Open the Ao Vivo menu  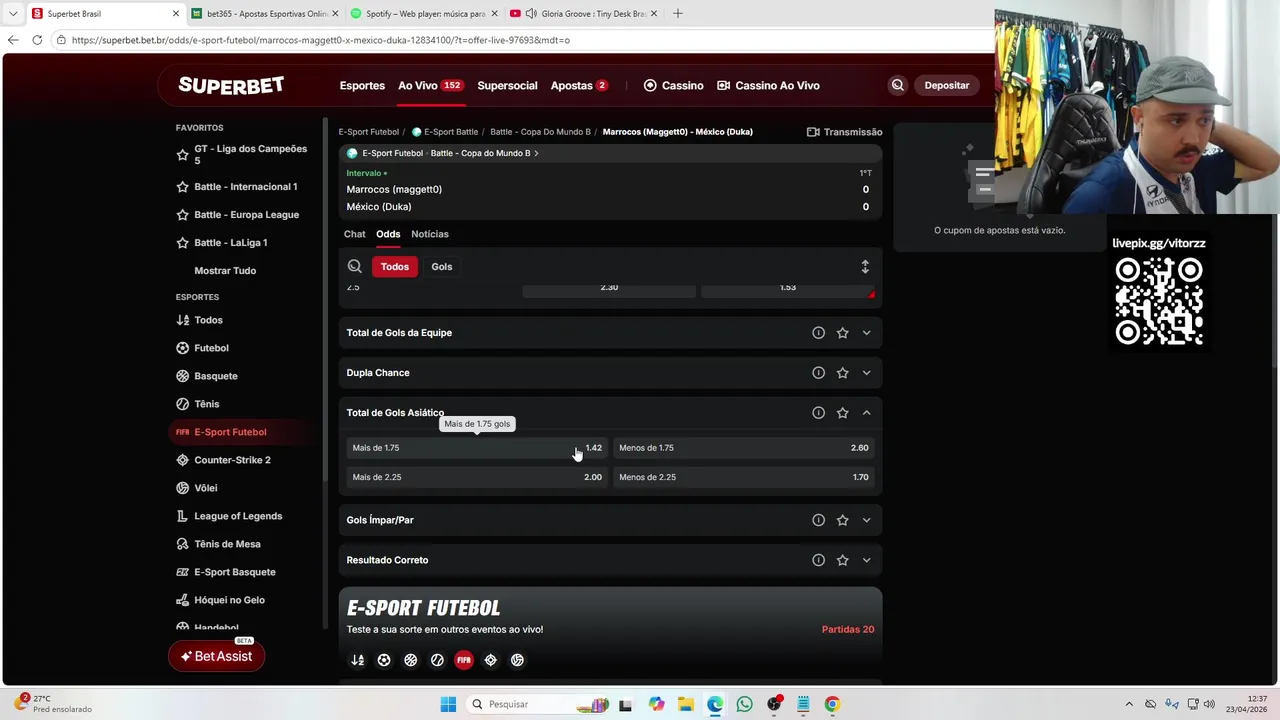point(430,86)
